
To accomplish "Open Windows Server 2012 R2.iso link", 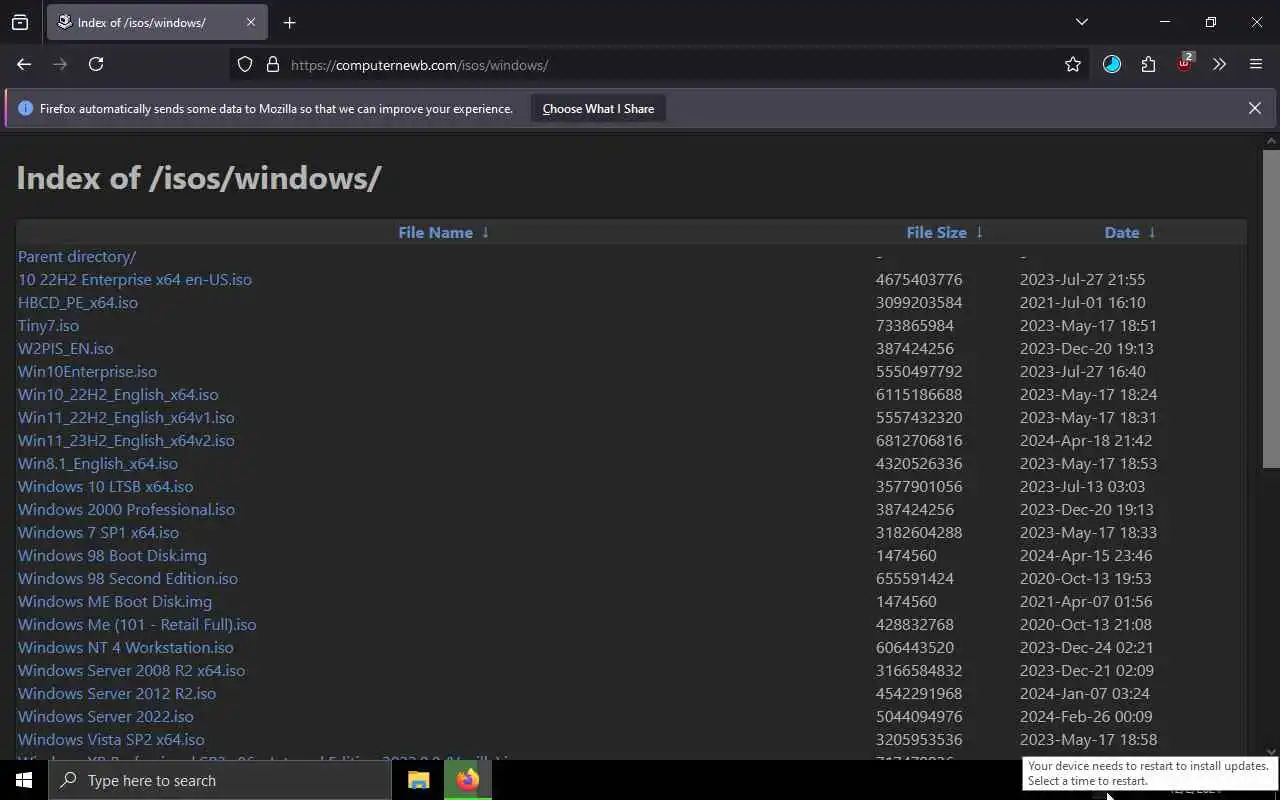I will [x=117, y=694].
